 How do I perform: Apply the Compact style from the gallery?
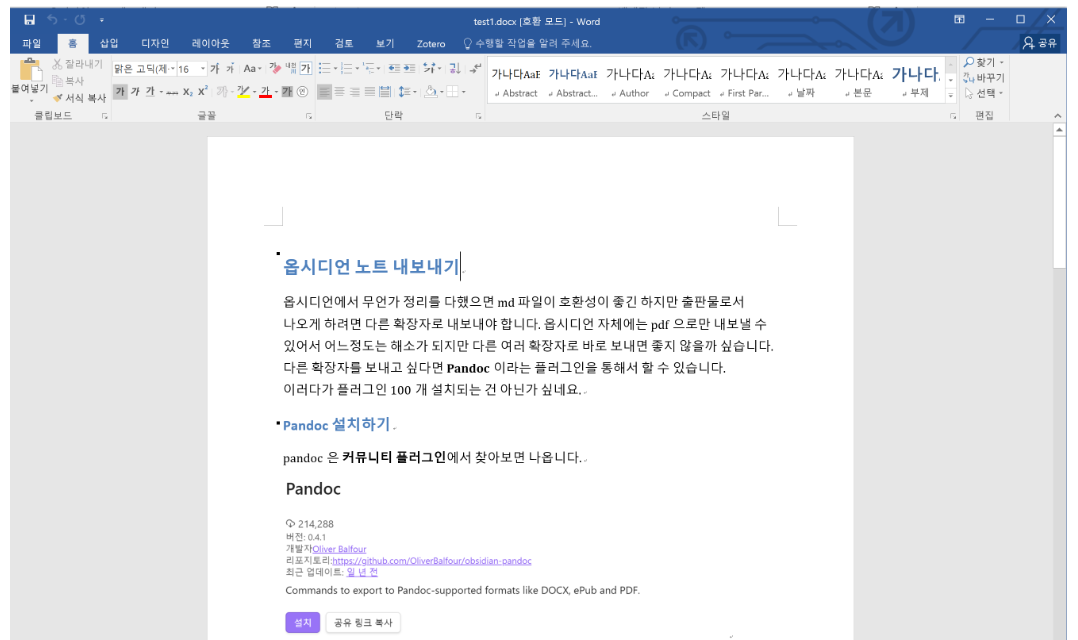tap(687, 81)
